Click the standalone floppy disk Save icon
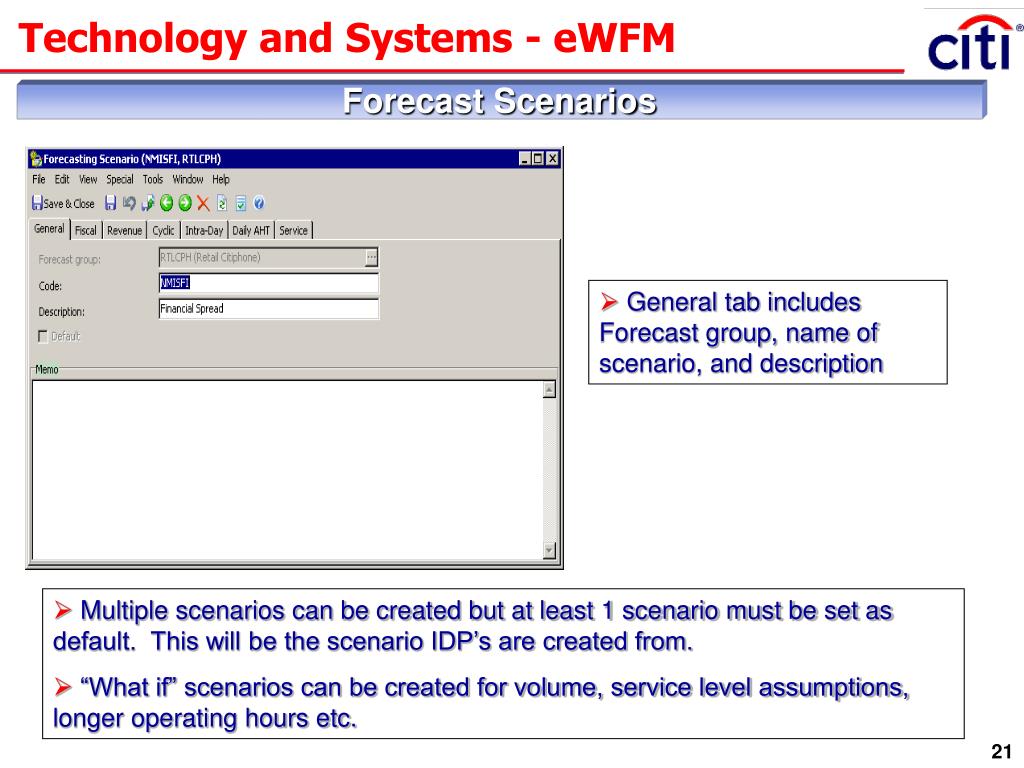The height and width of the screenshot is (768, 1024). (x=111, y=204)
